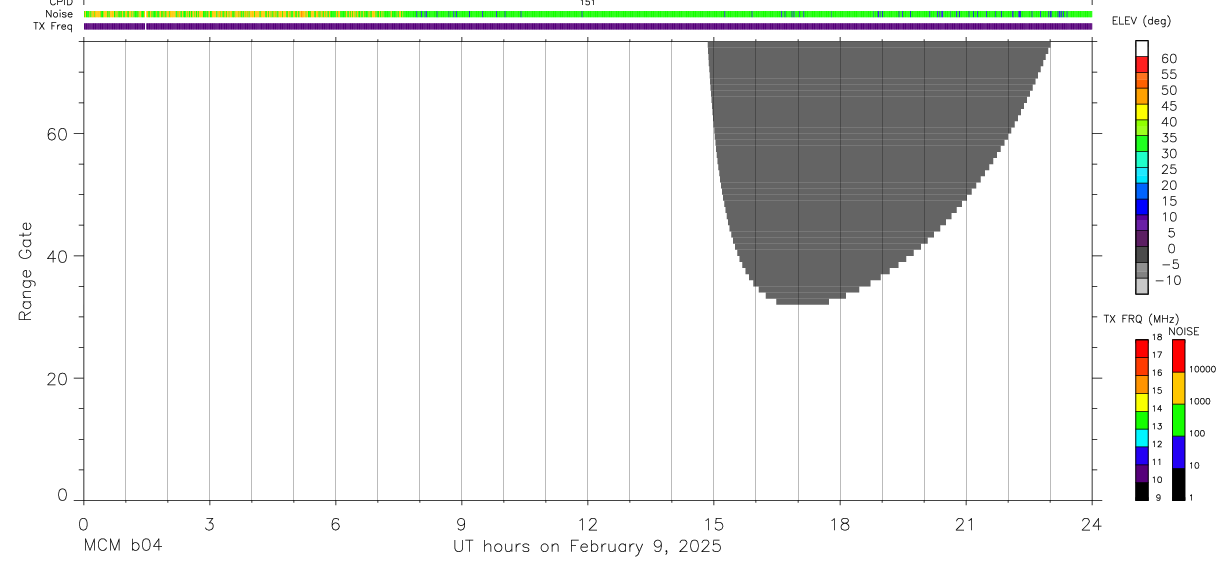Click the '18' label on TX FRQ colorbar
The width and height of the screenshot is (1228, 567).
pyautogui.click(x=1157, y=338)
